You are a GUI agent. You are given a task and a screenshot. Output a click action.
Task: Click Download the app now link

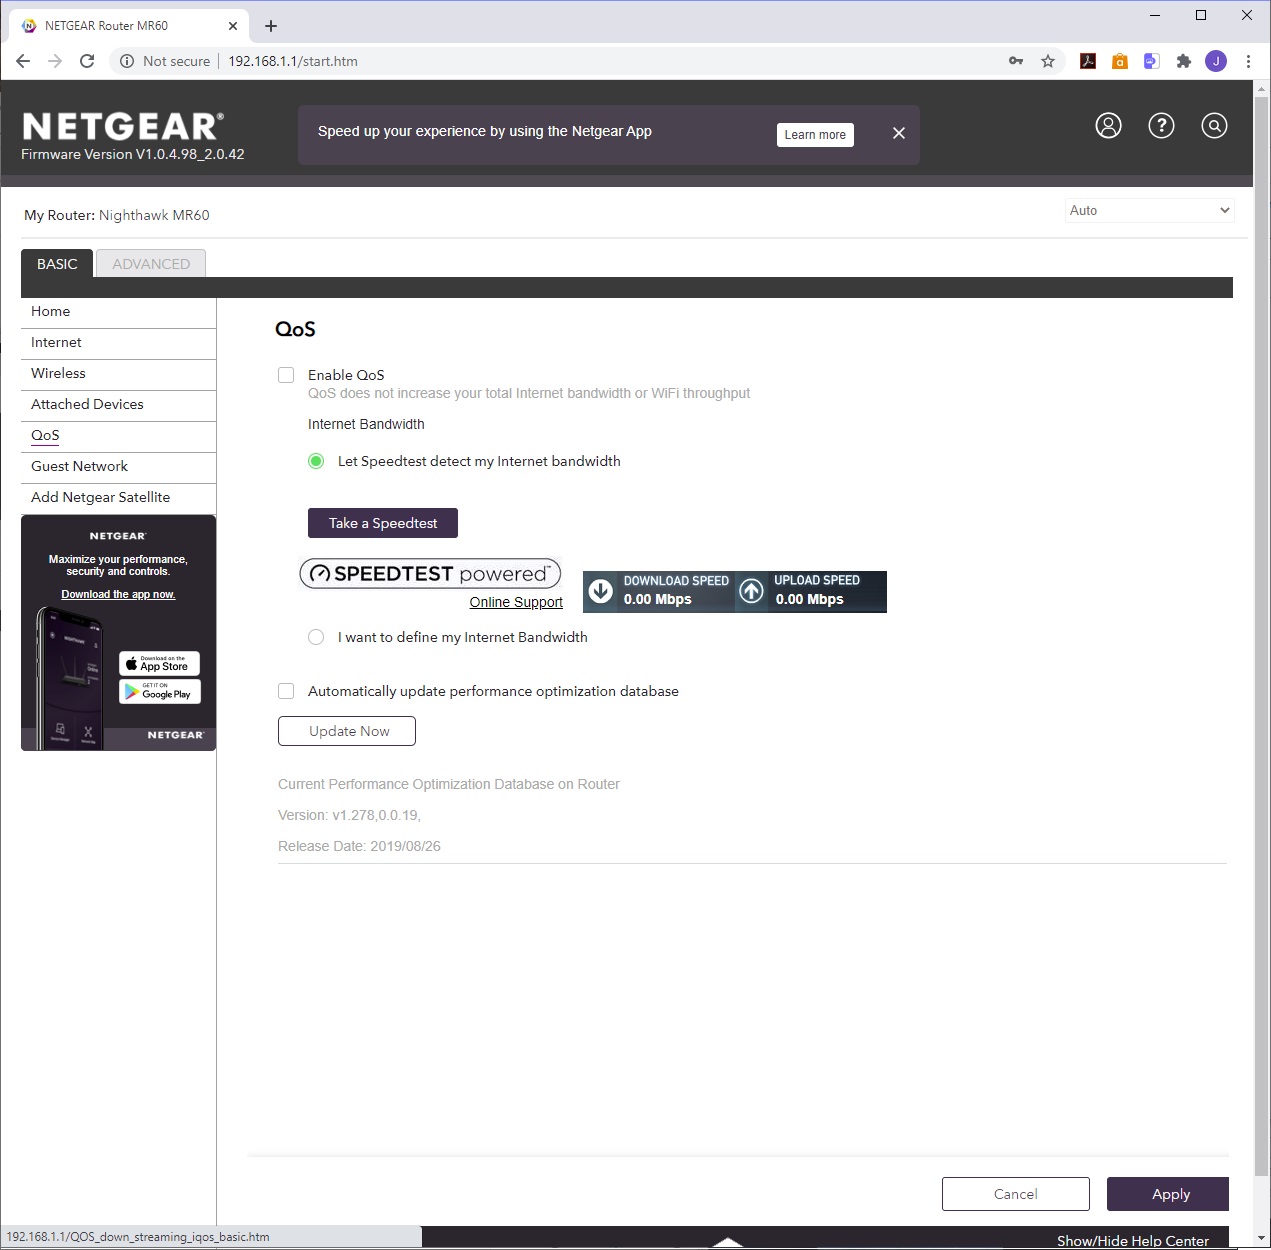click(x=118, y=594)
